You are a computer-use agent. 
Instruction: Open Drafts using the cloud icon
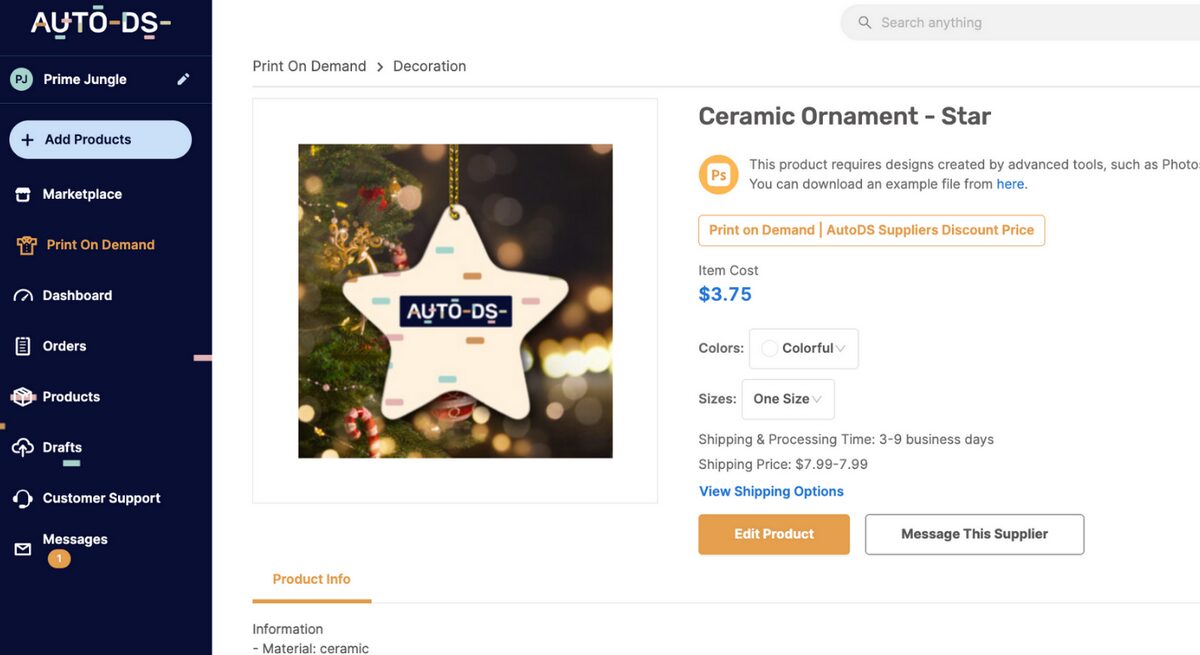pos(20,447)
